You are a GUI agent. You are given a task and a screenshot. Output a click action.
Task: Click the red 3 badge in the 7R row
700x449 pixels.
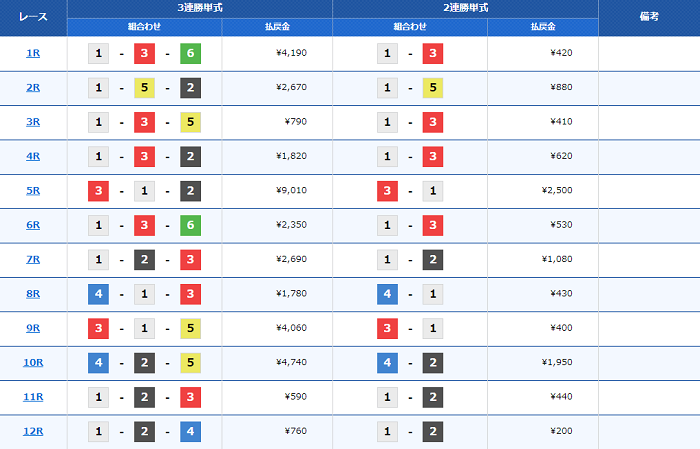[190, 260]
